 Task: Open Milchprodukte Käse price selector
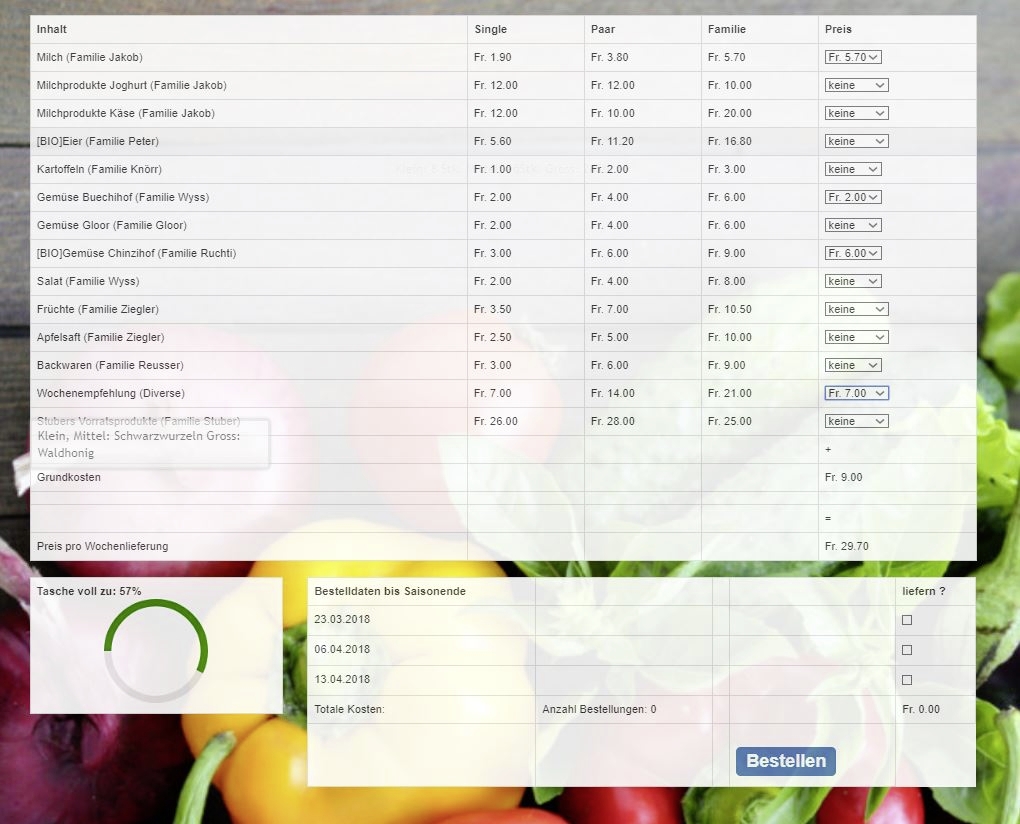(x=856, y=114)
